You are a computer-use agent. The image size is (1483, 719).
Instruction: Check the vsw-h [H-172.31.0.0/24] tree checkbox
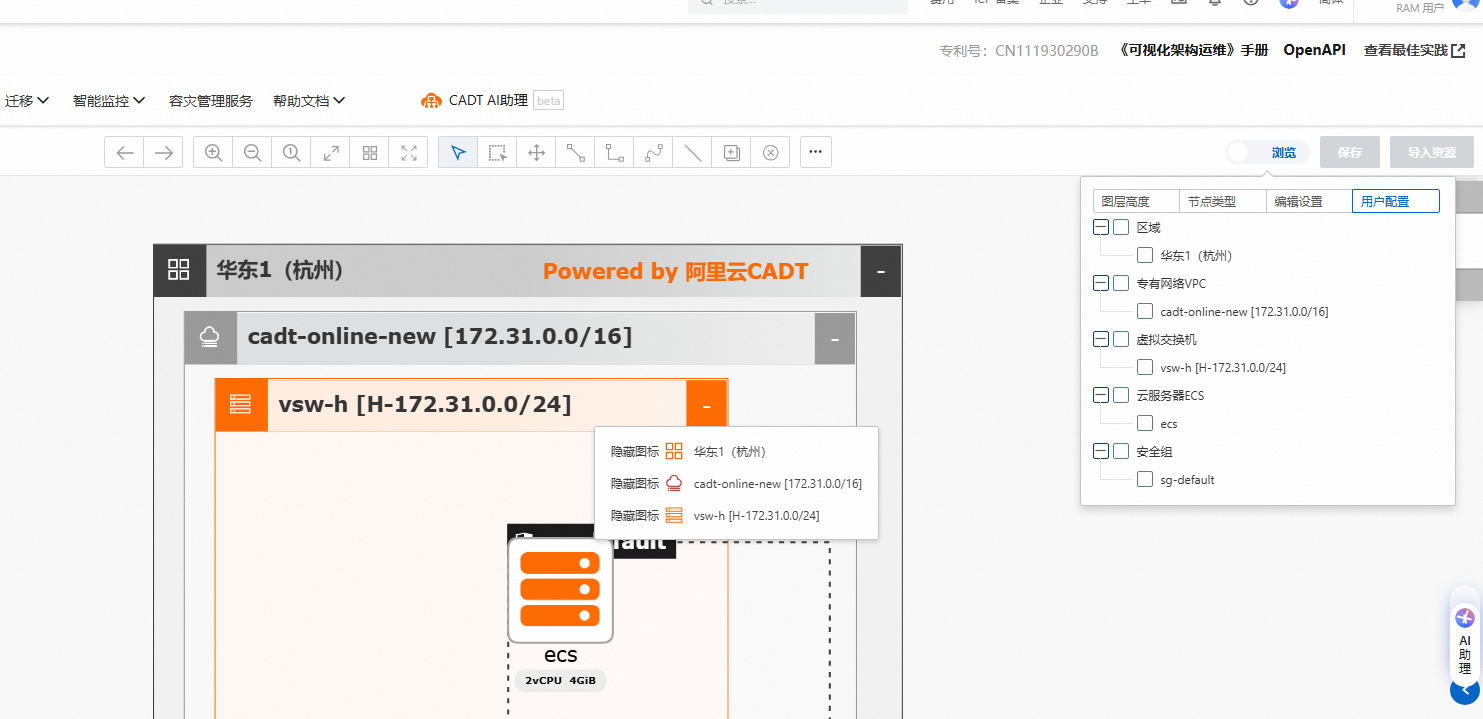point(1145,367)
